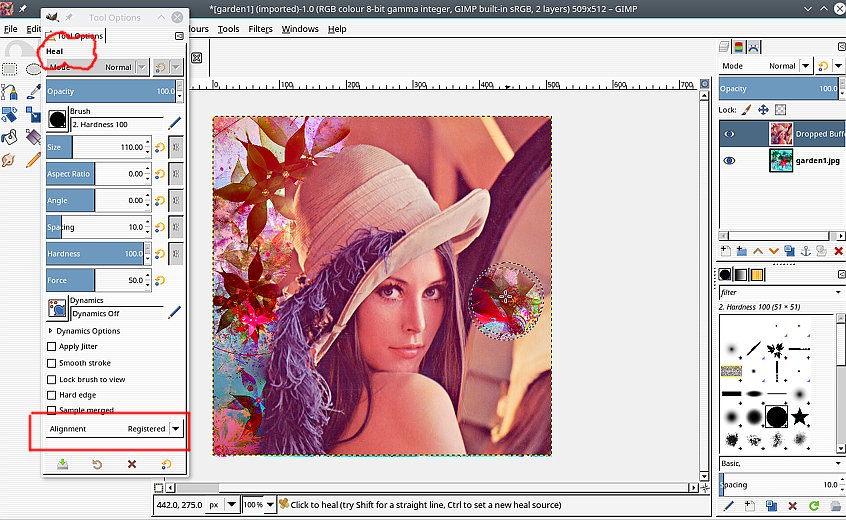The height and width of the screenshot is (520, 846).
Task: Open Tool Options tab configuration menu
Action: tap(179, 36)
